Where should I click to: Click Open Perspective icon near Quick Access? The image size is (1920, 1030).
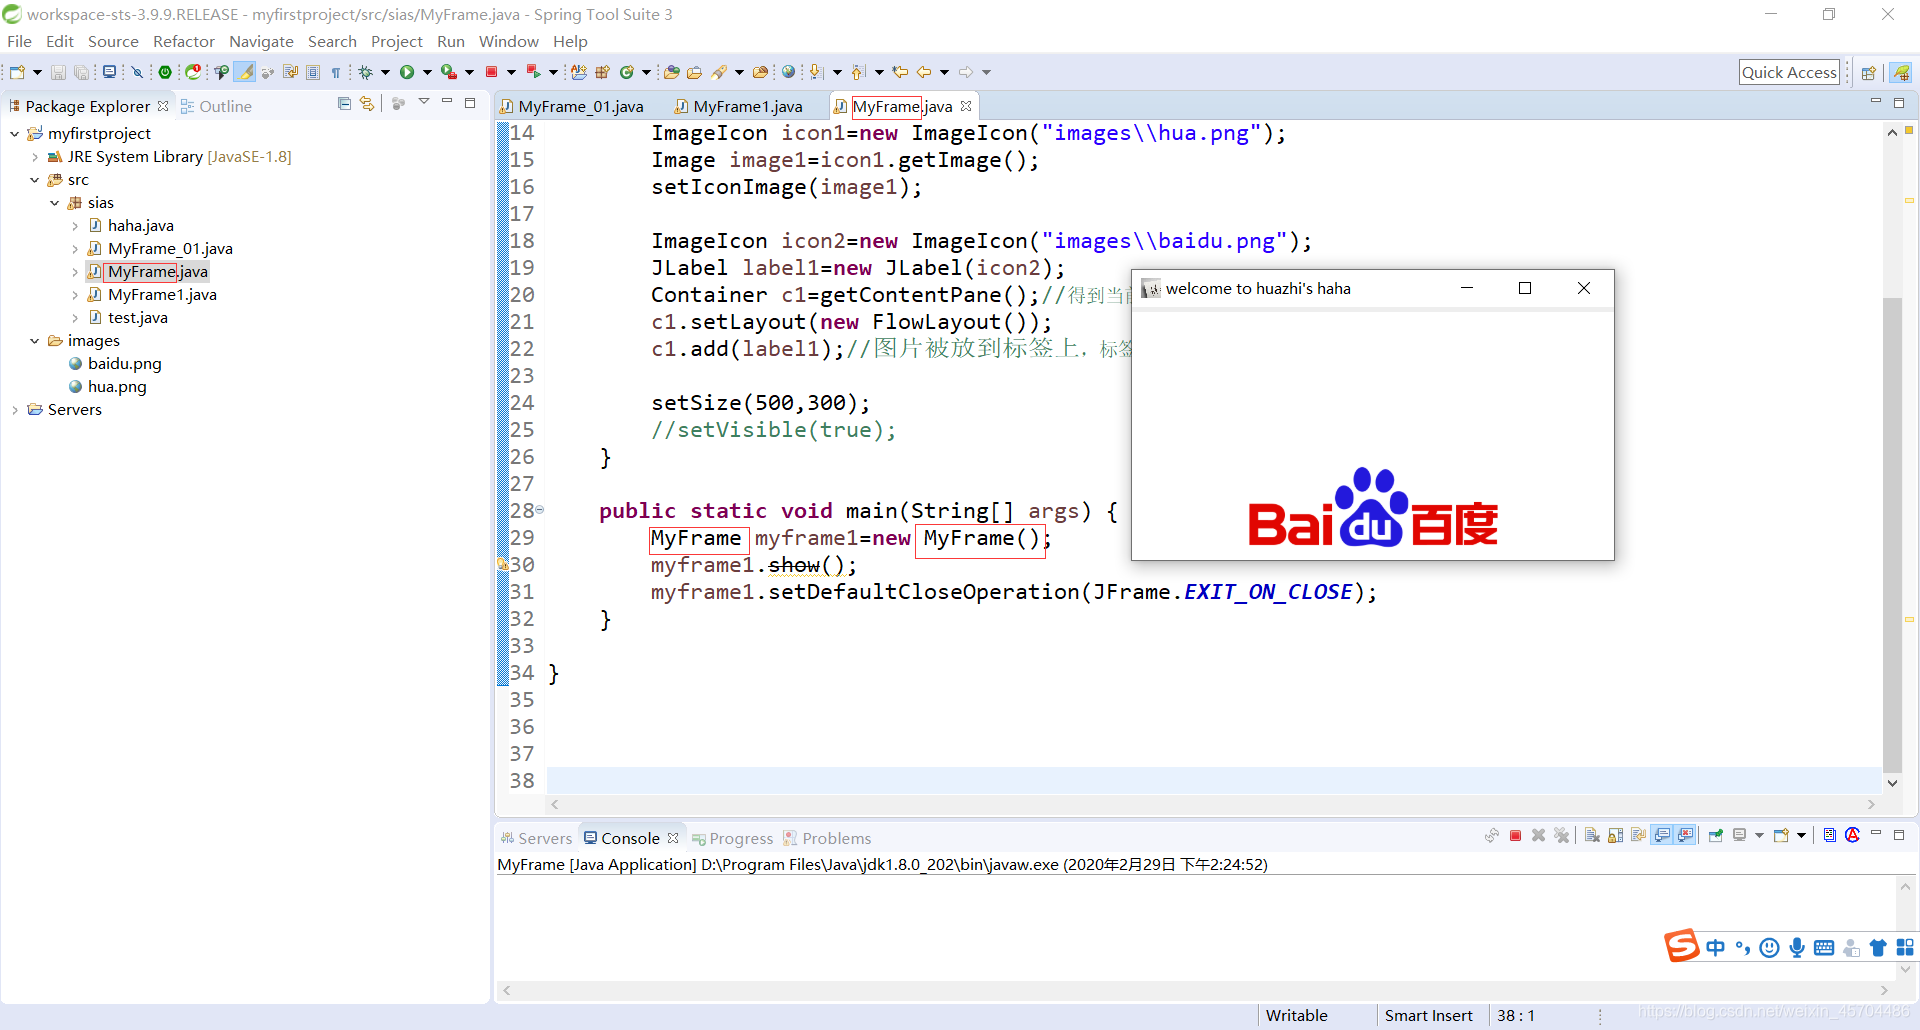click(1868, 72)
